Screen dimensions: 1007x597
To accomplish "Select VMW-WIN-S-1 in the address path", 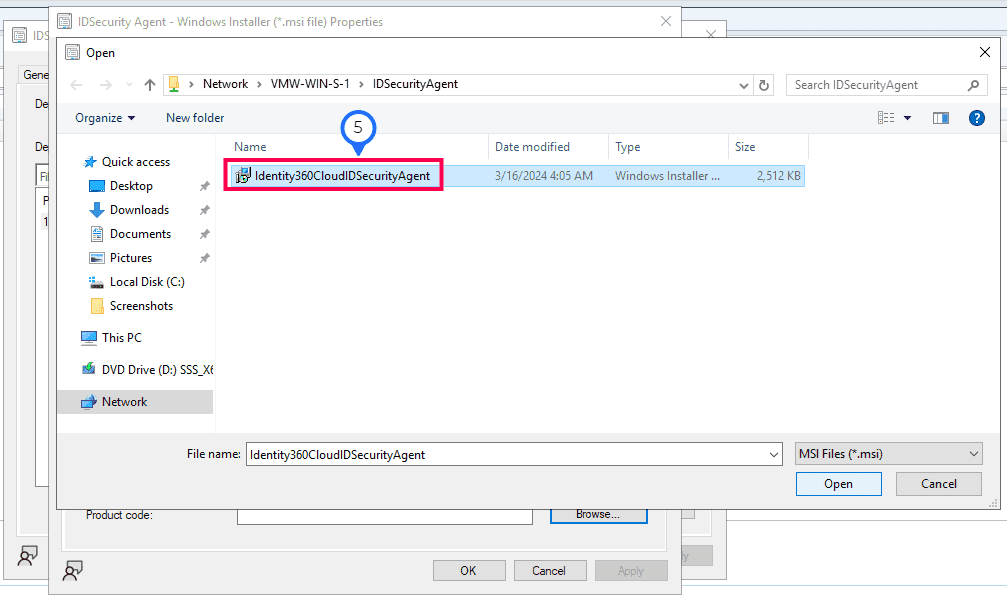I will coord(310,84).
